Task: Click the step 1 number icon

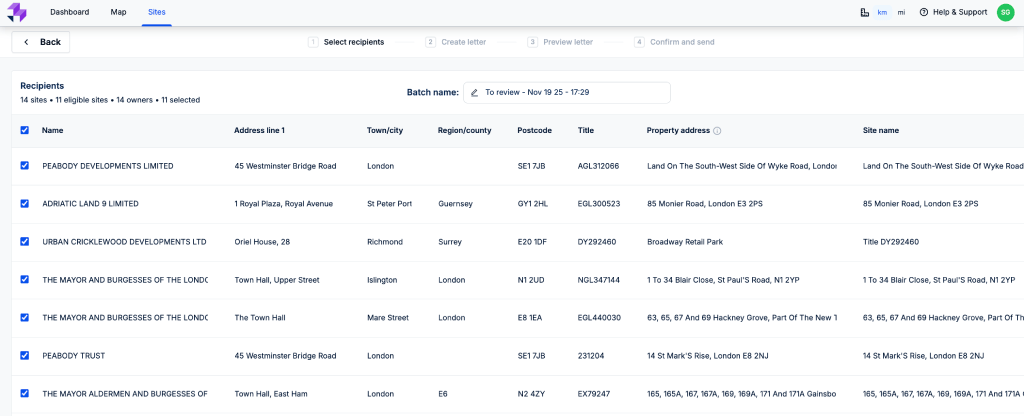Action: coord(313,42)
